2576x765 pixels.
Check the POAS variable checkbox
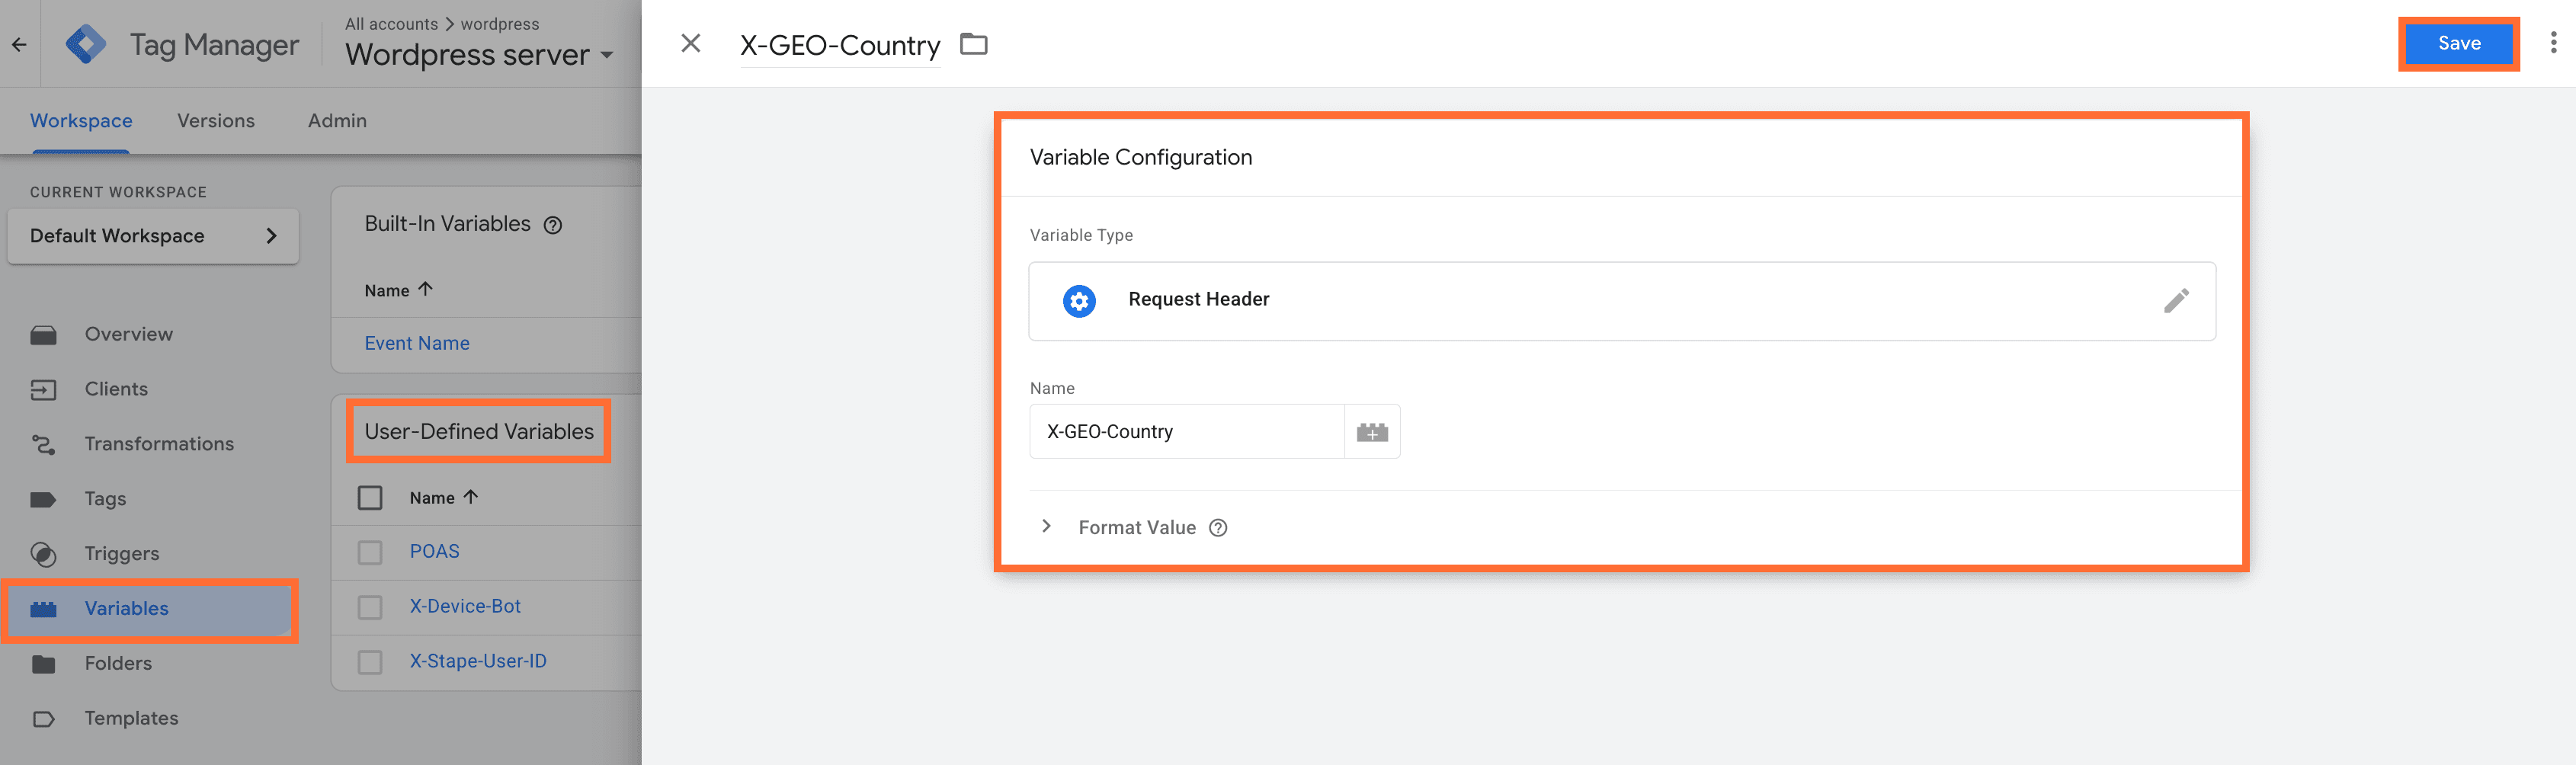point(371,551)
